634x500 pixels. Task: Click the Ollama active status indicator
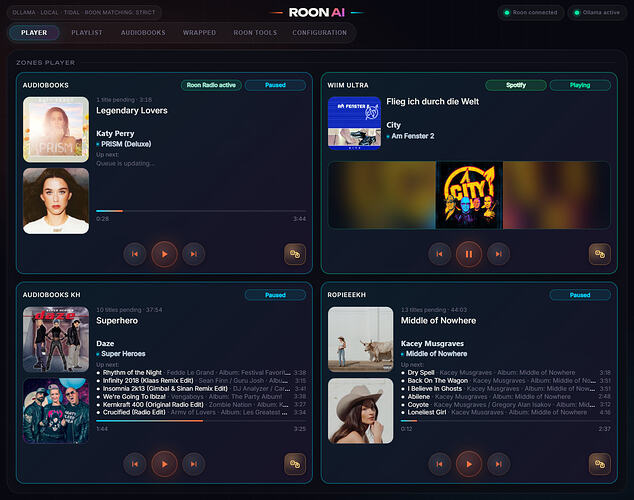(x=597, y=13)
